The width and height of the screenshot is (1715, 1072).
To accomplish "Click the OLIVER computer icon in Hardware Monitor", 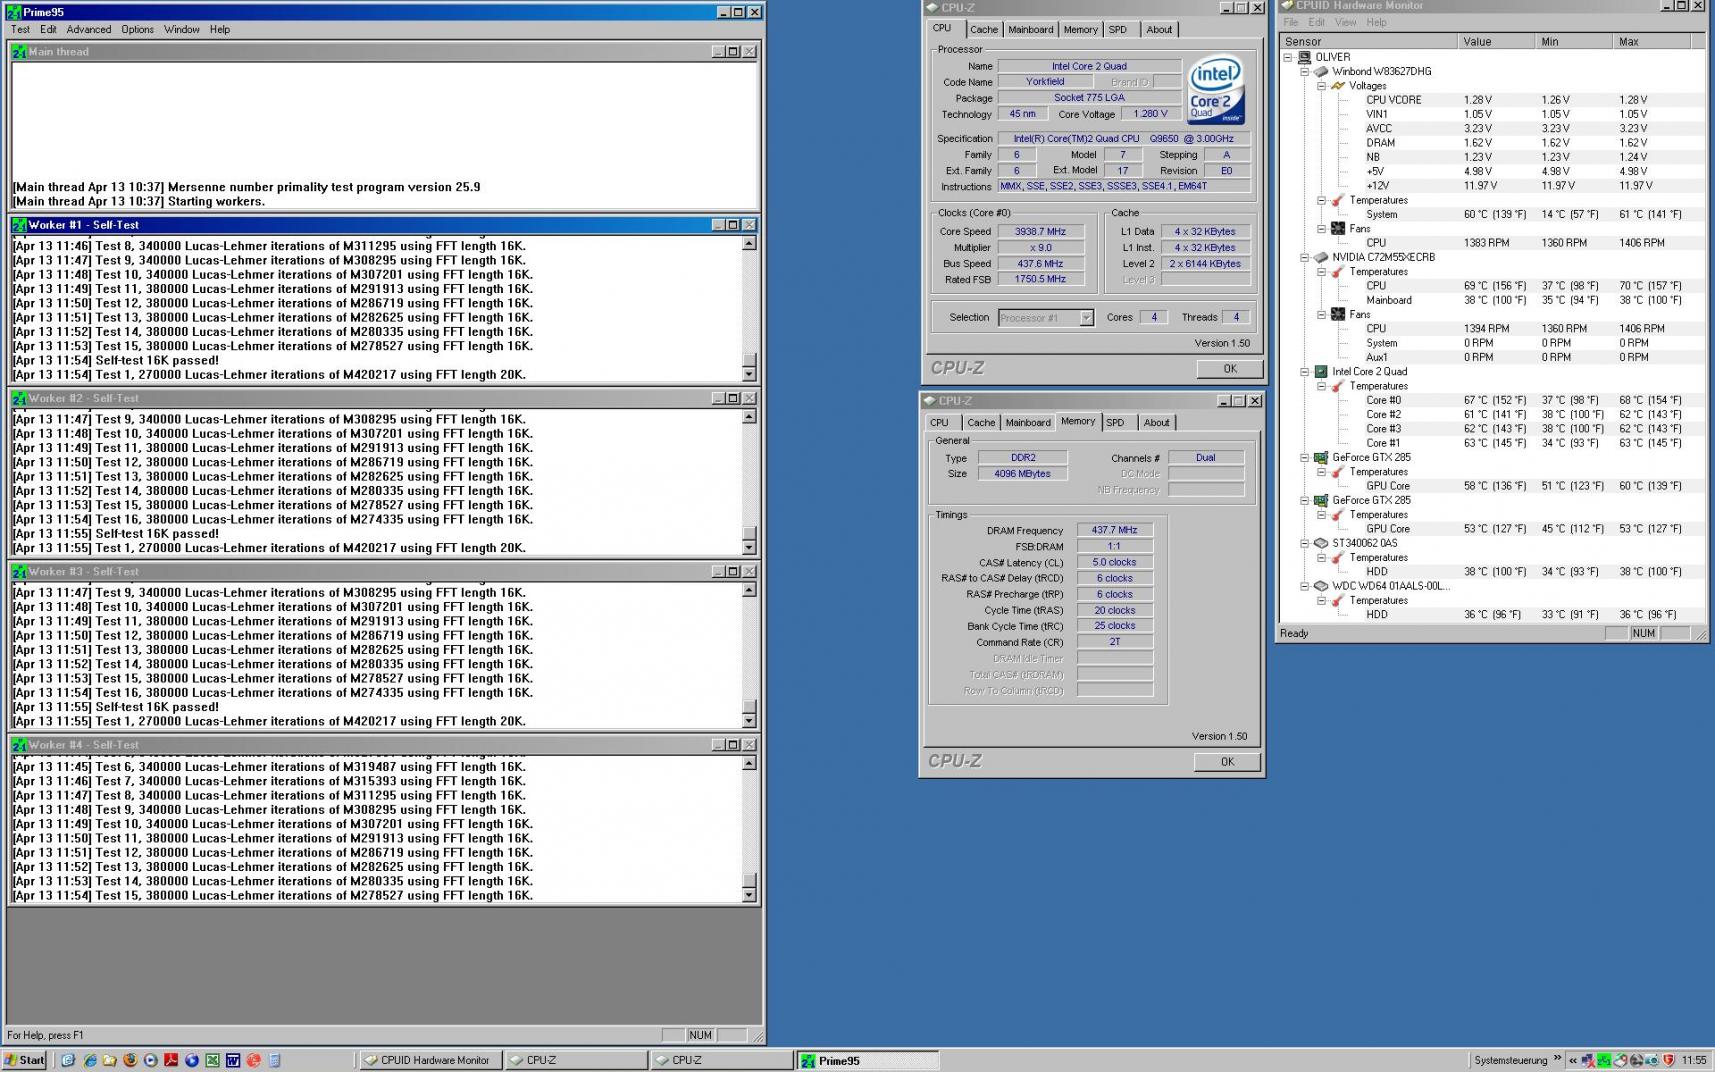I will pos(1304,57).
